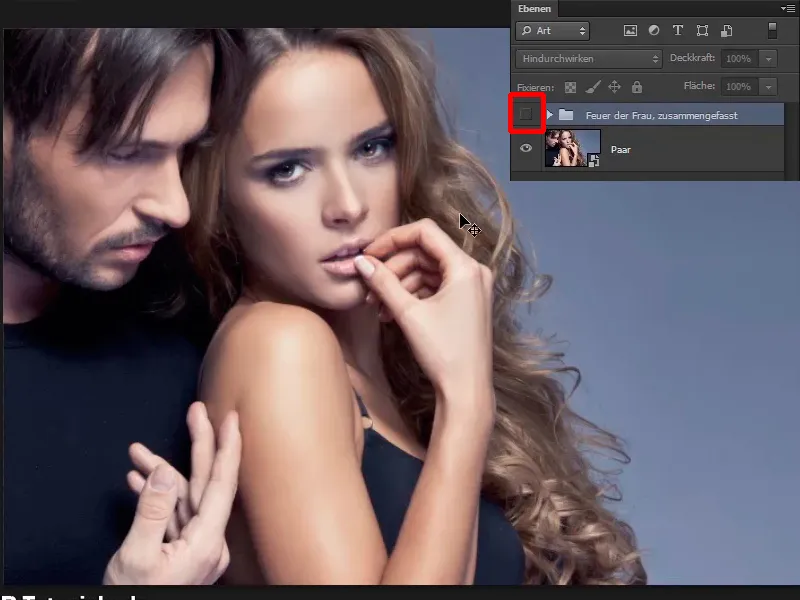Click the Fläche 100% value field

click(x=739, y=87)
